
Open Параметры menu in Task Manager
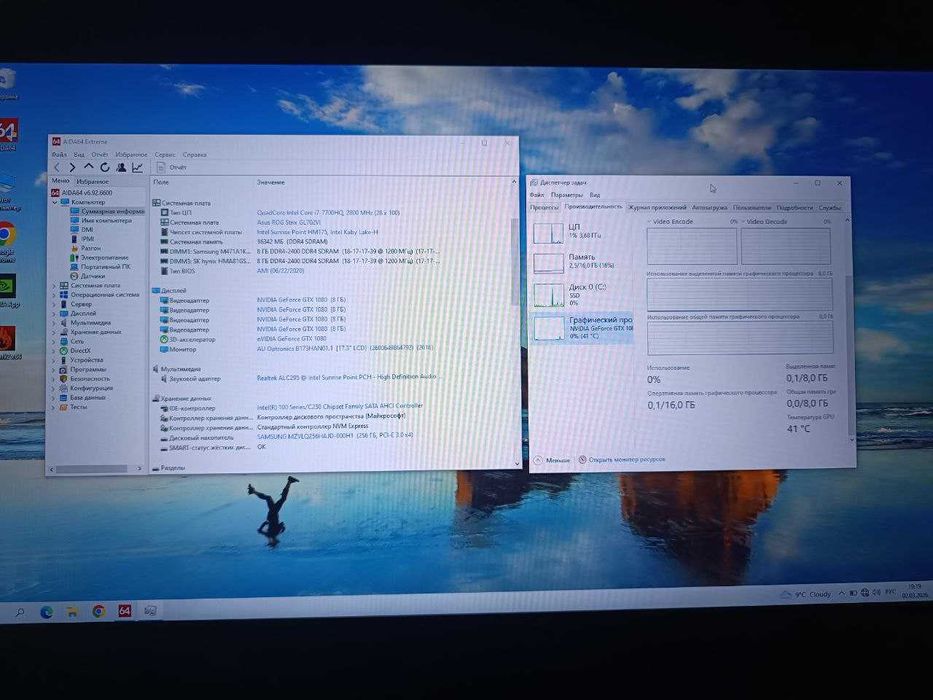pyautogui.click(x=566, y=195)
